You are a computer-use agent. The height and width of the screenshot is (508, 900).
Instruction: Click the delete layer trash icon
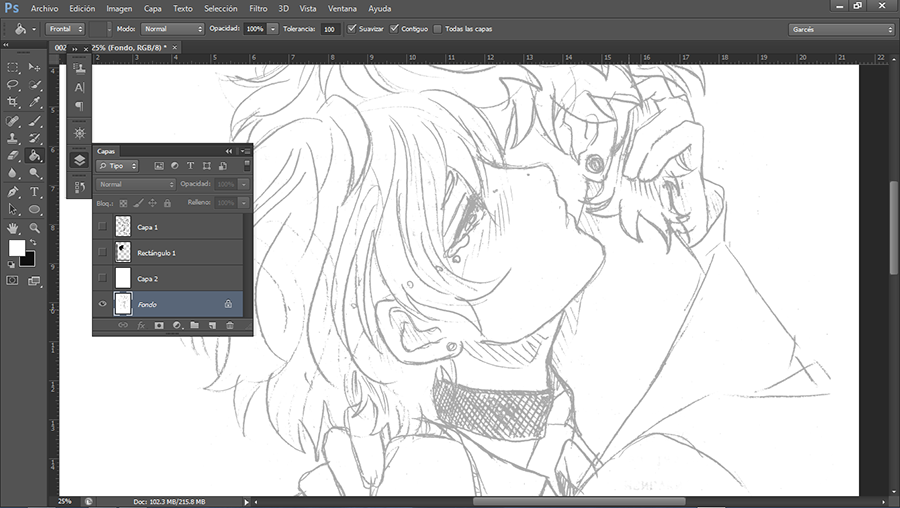(229, 325)
